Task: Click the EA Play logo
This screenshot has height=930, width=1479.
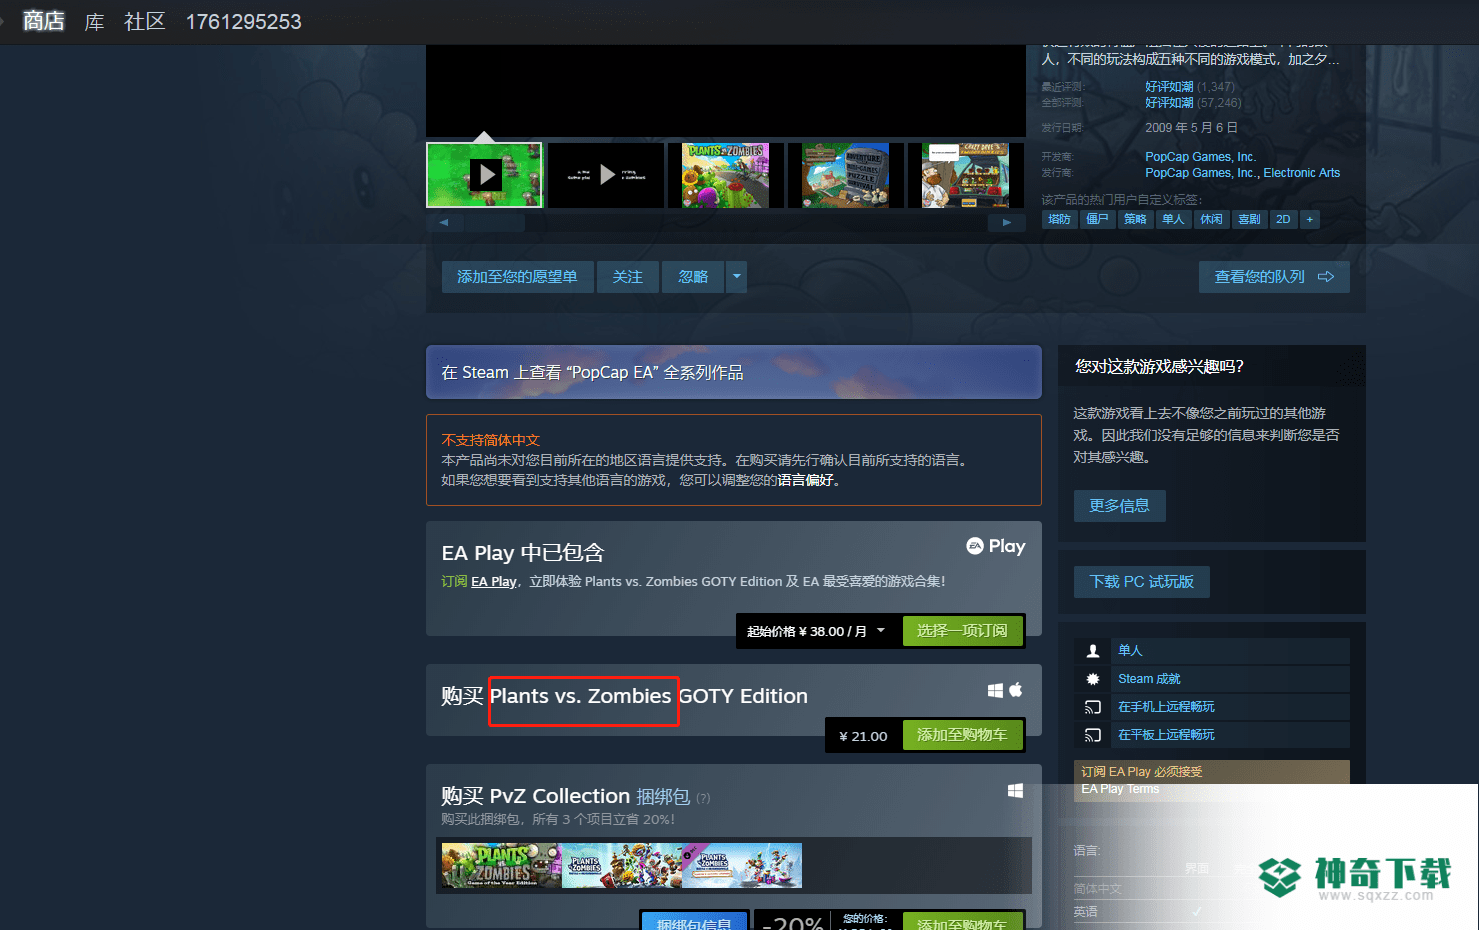Action: coord(995,546)
